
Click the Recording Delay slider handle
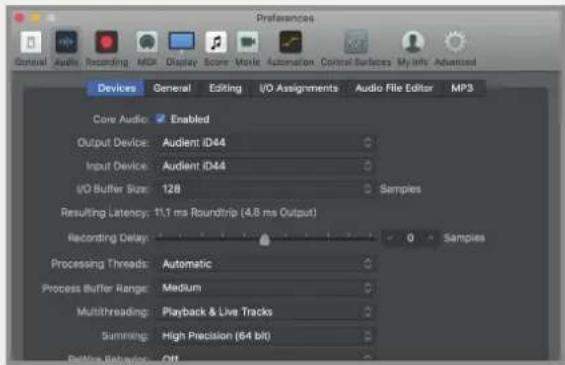click(x=264, y=239)
